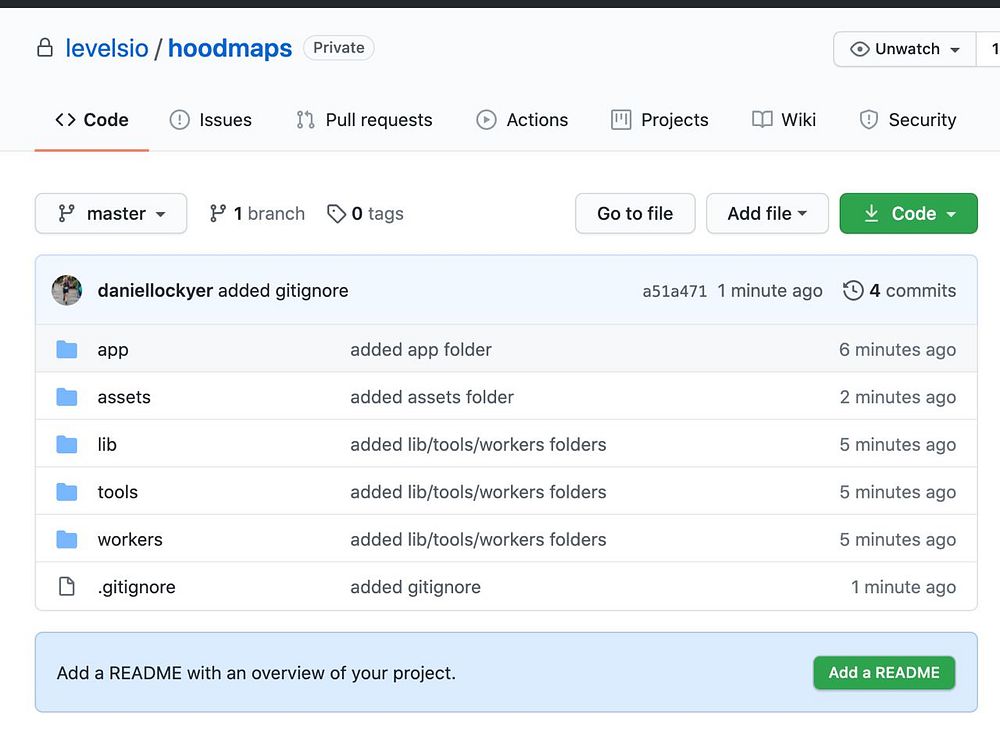Screen dimensions: 1000x745
Task: Open the workers folder
Action: 130,540
